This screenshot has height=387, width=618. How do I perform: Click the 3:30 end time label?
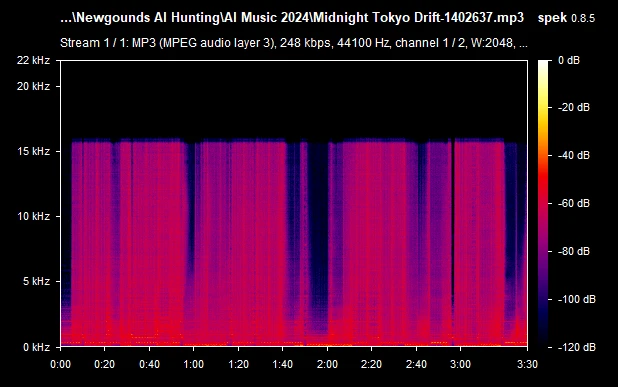coord(527,364)
